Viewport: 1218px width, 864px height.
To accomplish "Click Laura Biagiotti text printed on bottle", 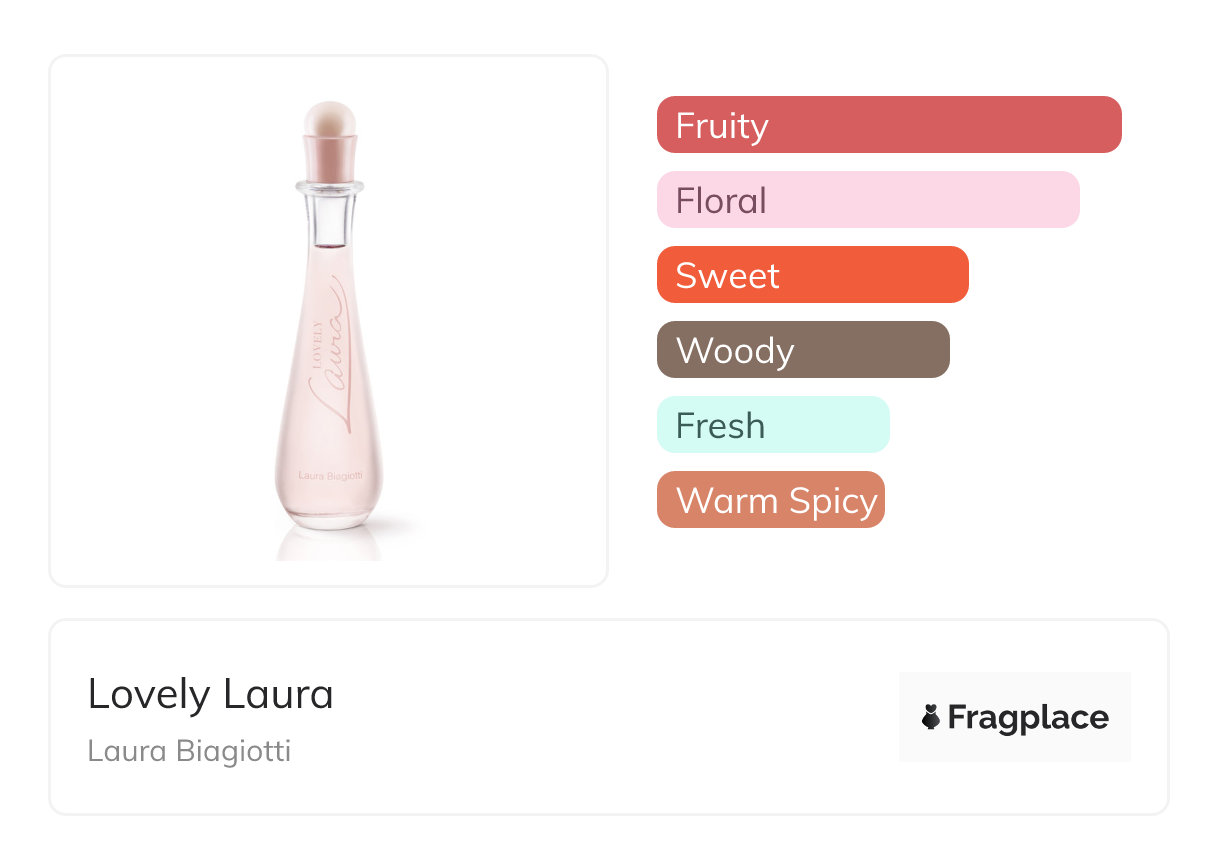I will point(329,474).
